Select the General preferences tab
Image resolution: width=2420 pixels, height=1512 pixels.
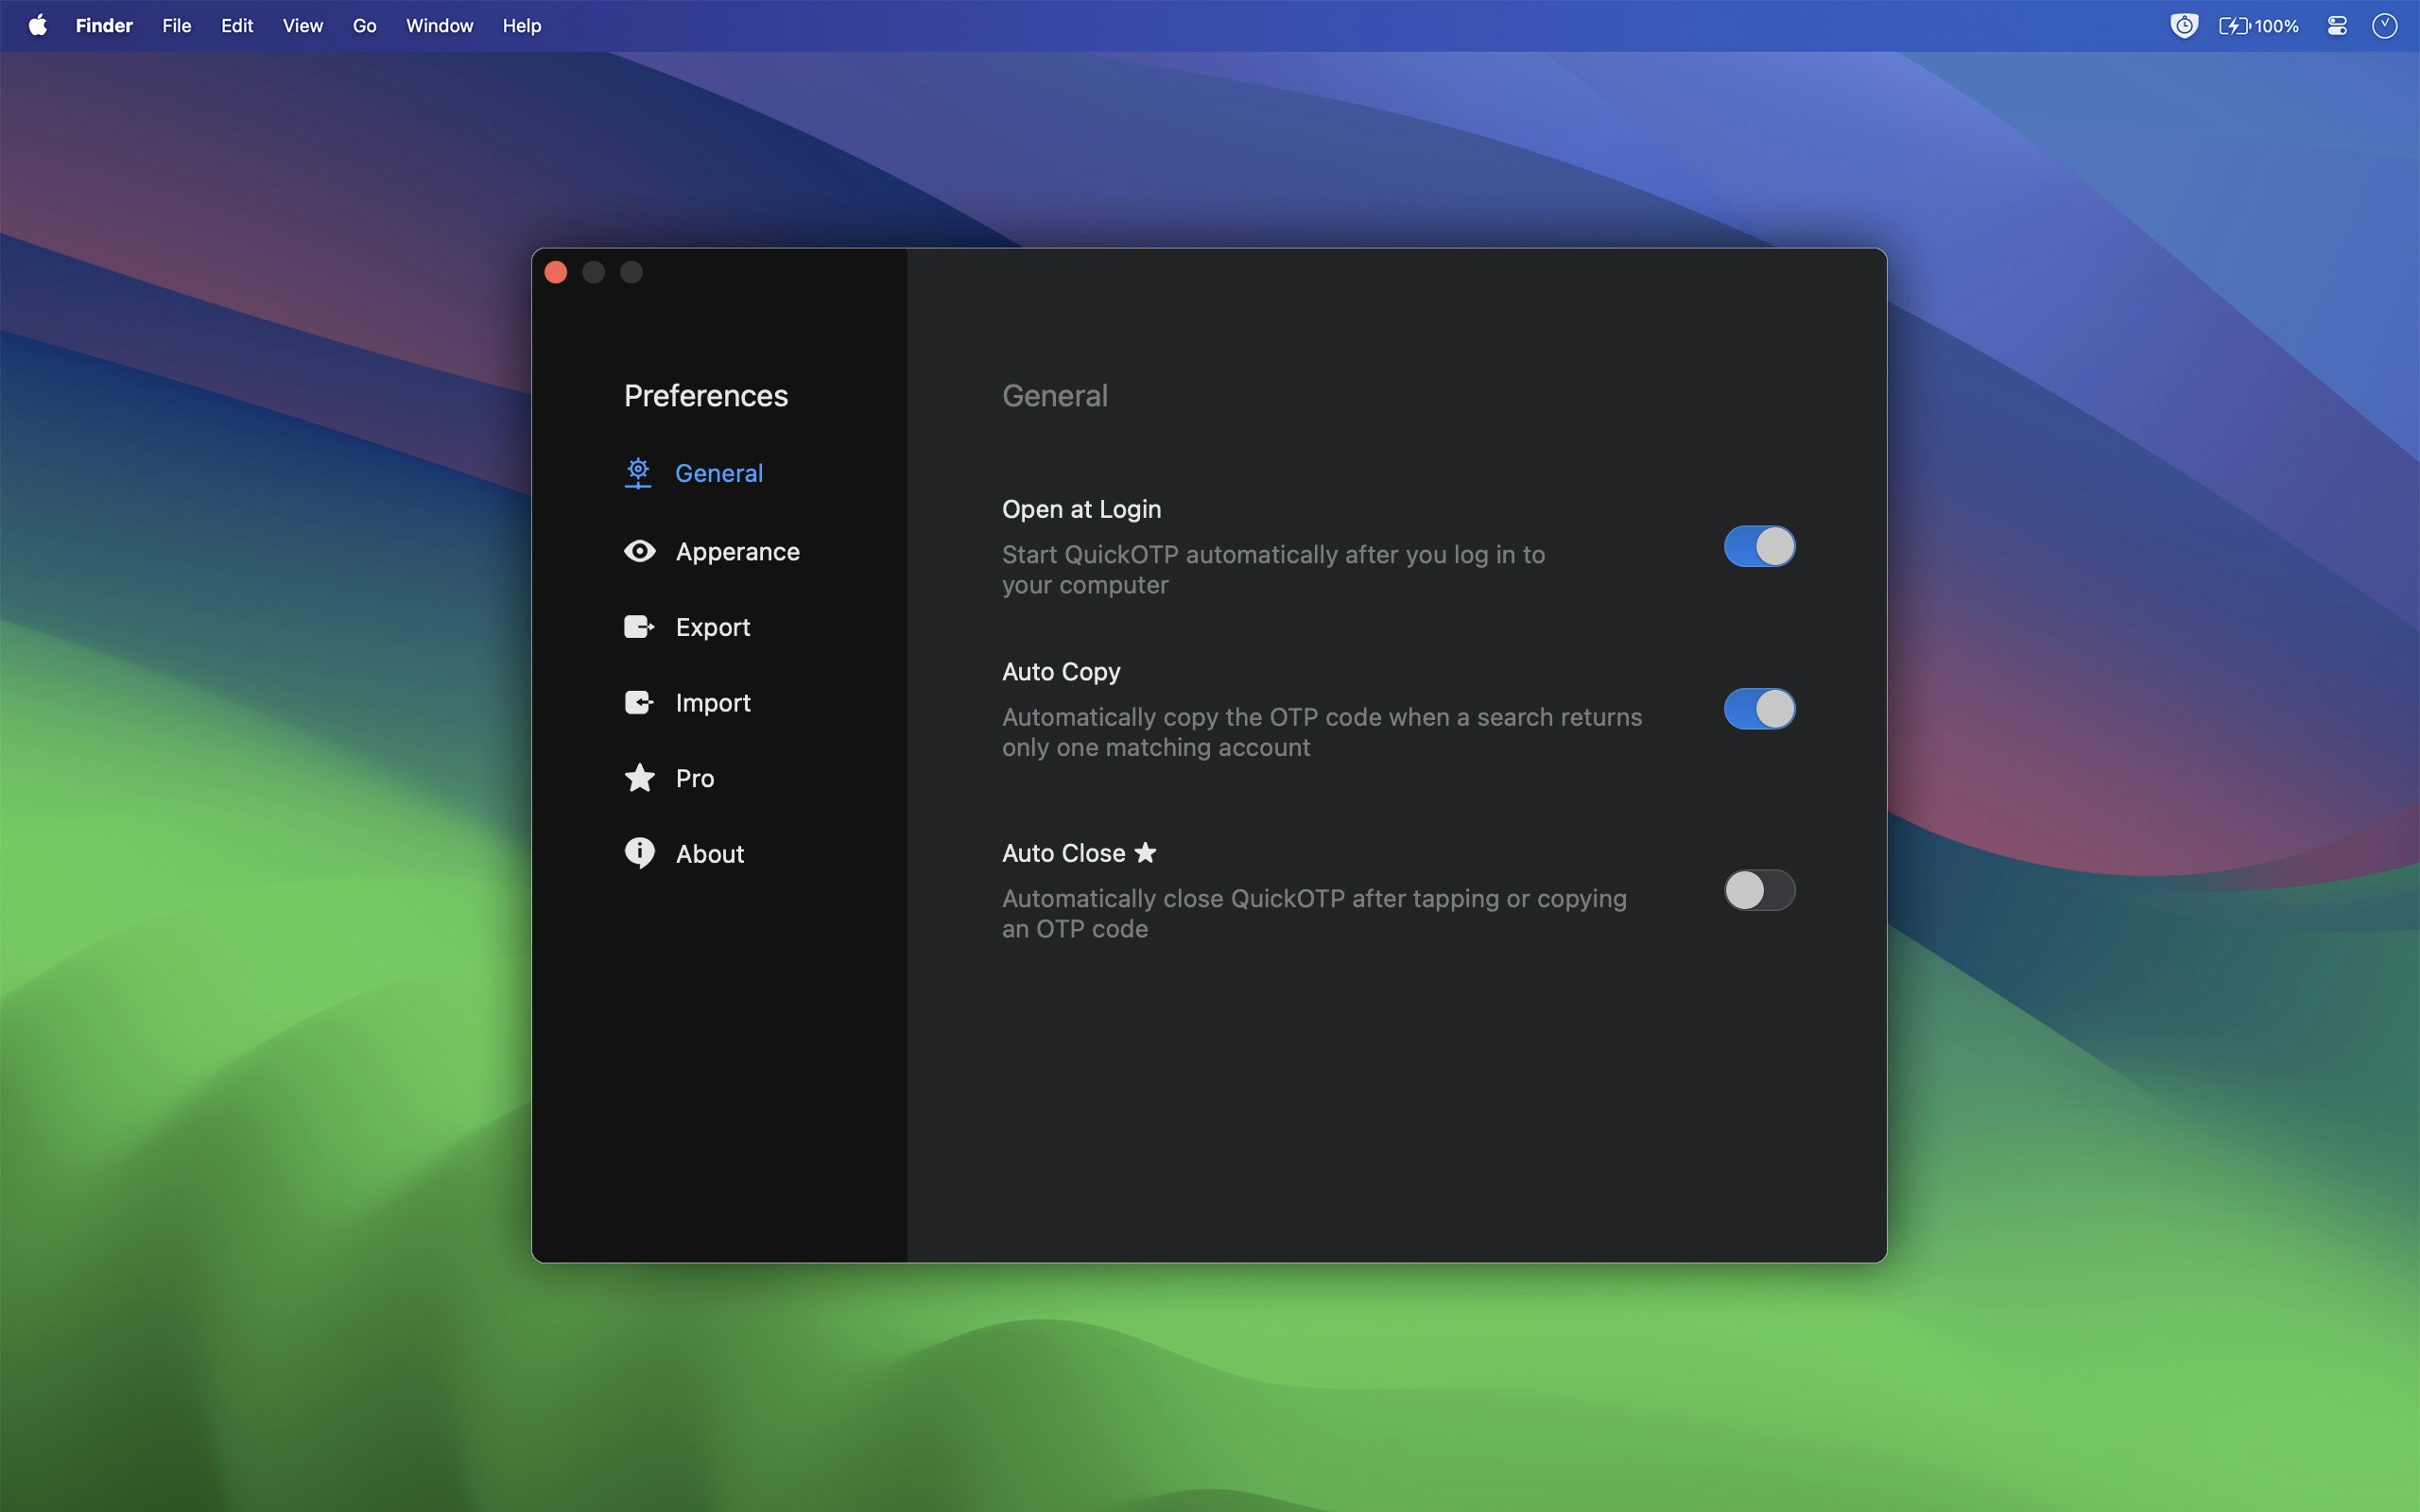pos(694,473)
